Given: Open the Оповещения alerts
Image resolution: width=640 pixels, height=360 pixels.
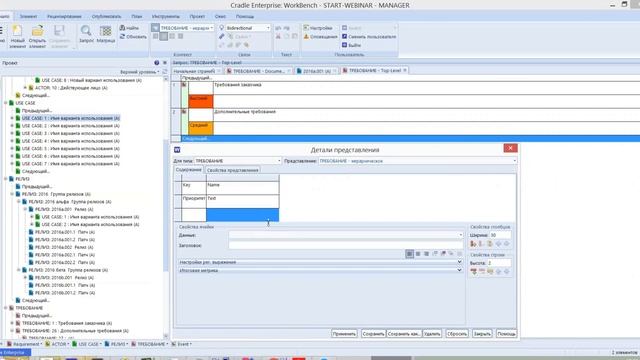Looking at the screenshot, I should [320, 37].
